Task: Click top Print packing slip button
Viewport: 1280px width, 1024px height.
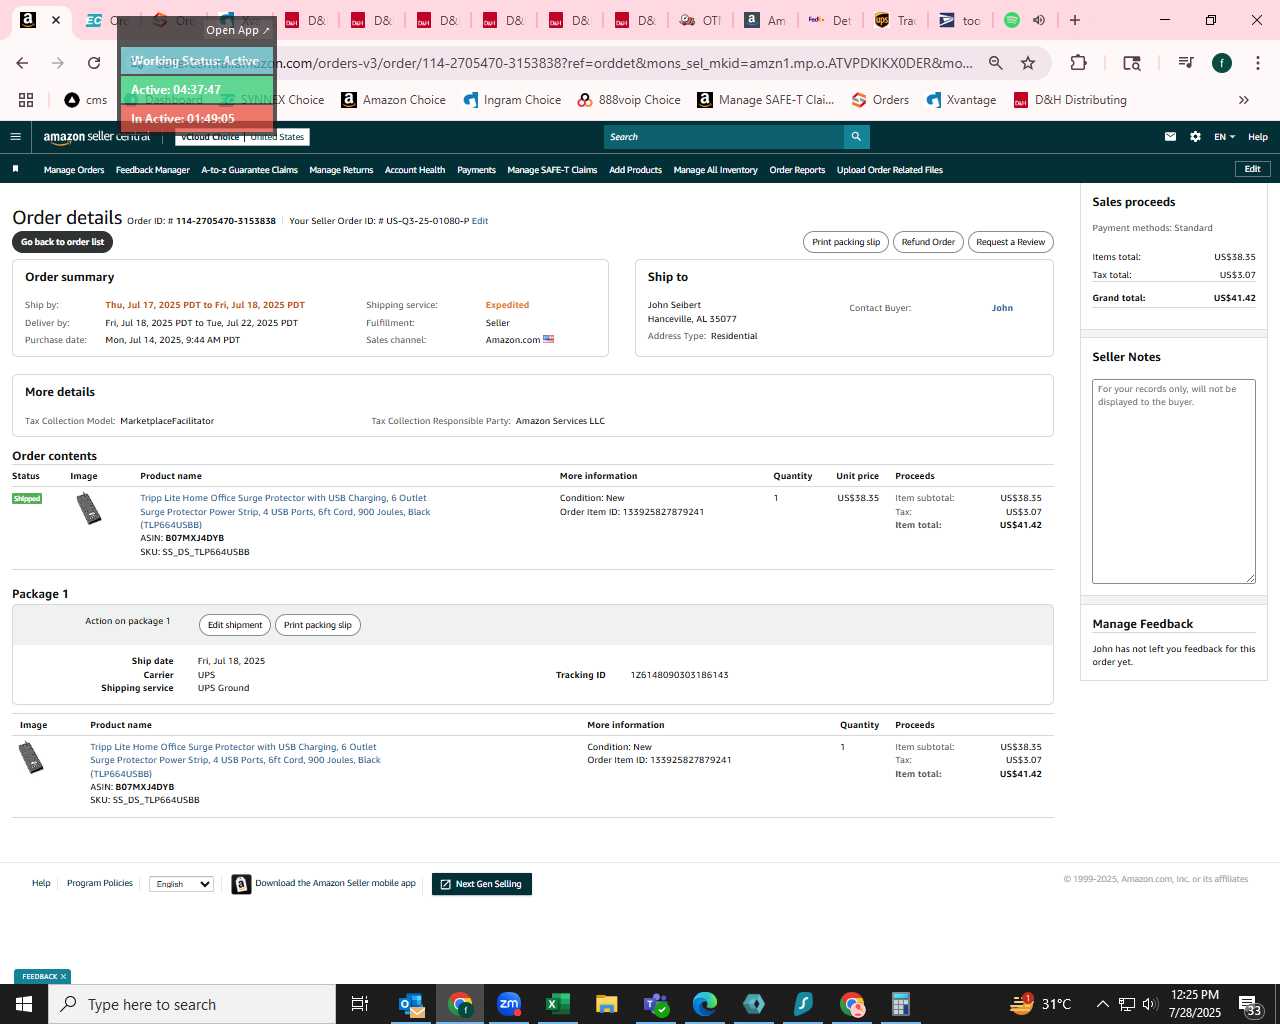Action: pos(846,242)
